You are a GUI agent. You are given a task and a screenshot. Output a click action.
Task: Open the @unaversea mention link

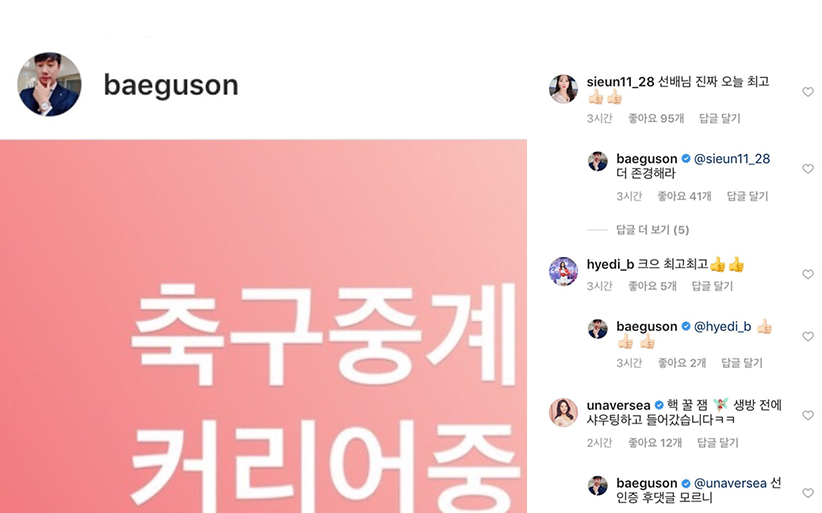[x=730, y=483]
